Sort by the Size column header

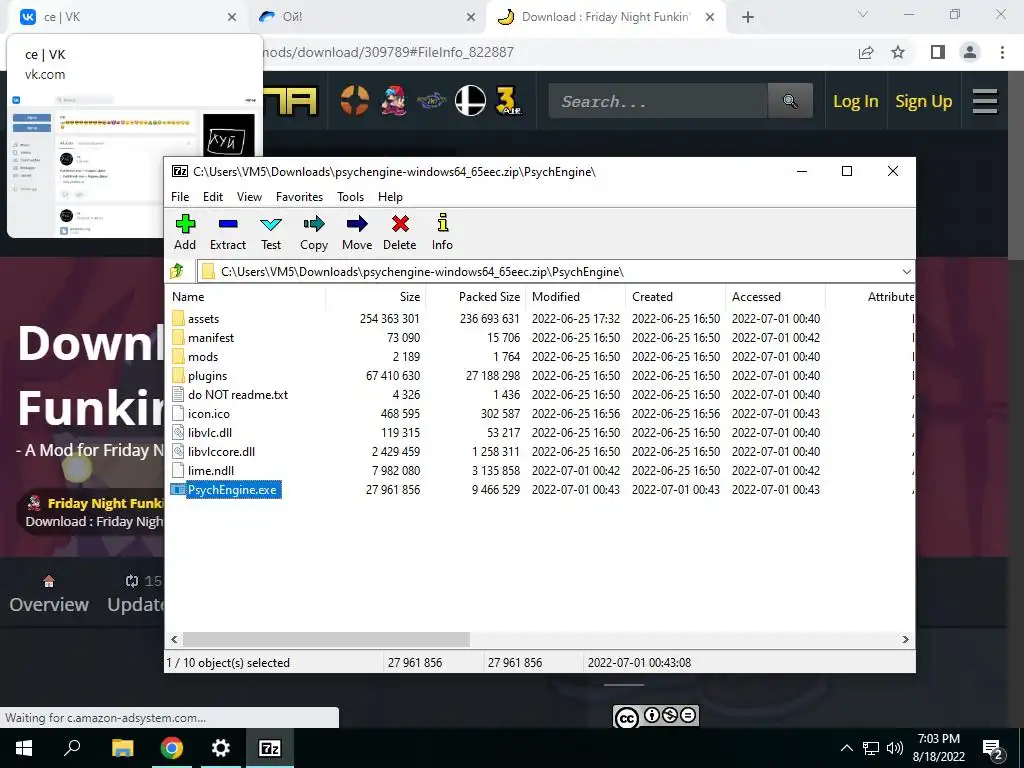coord(376,296)
